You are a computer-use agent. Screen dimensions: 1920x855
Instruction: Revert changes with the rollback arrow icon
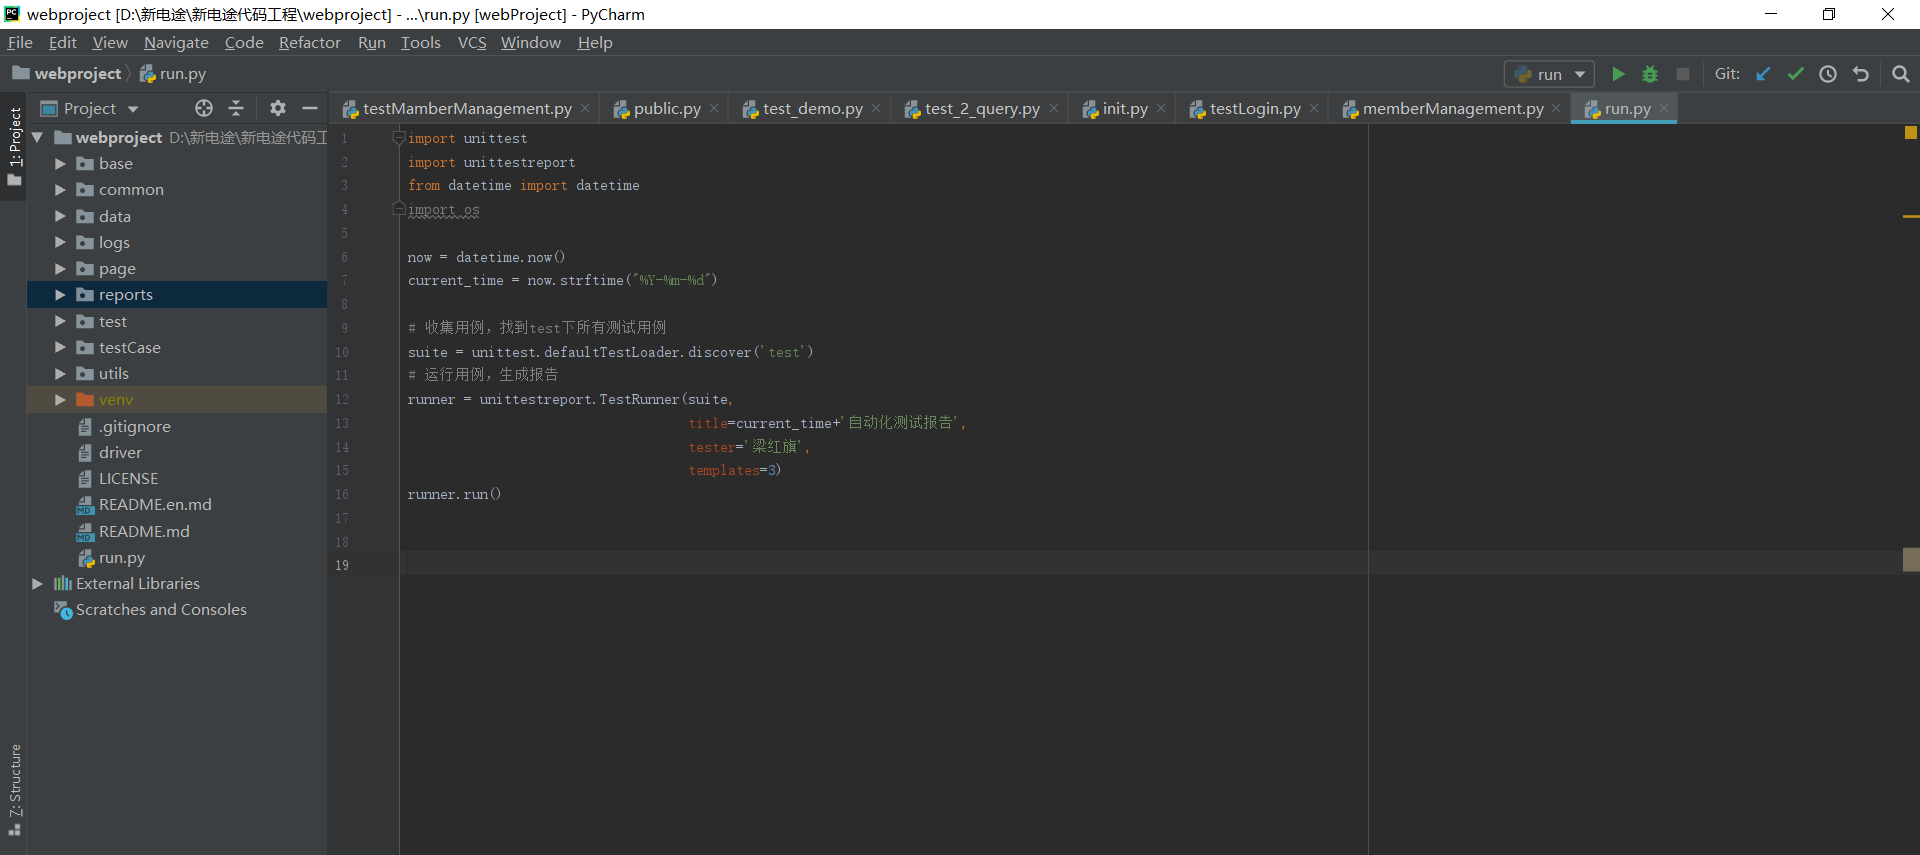pos(1861,74)
